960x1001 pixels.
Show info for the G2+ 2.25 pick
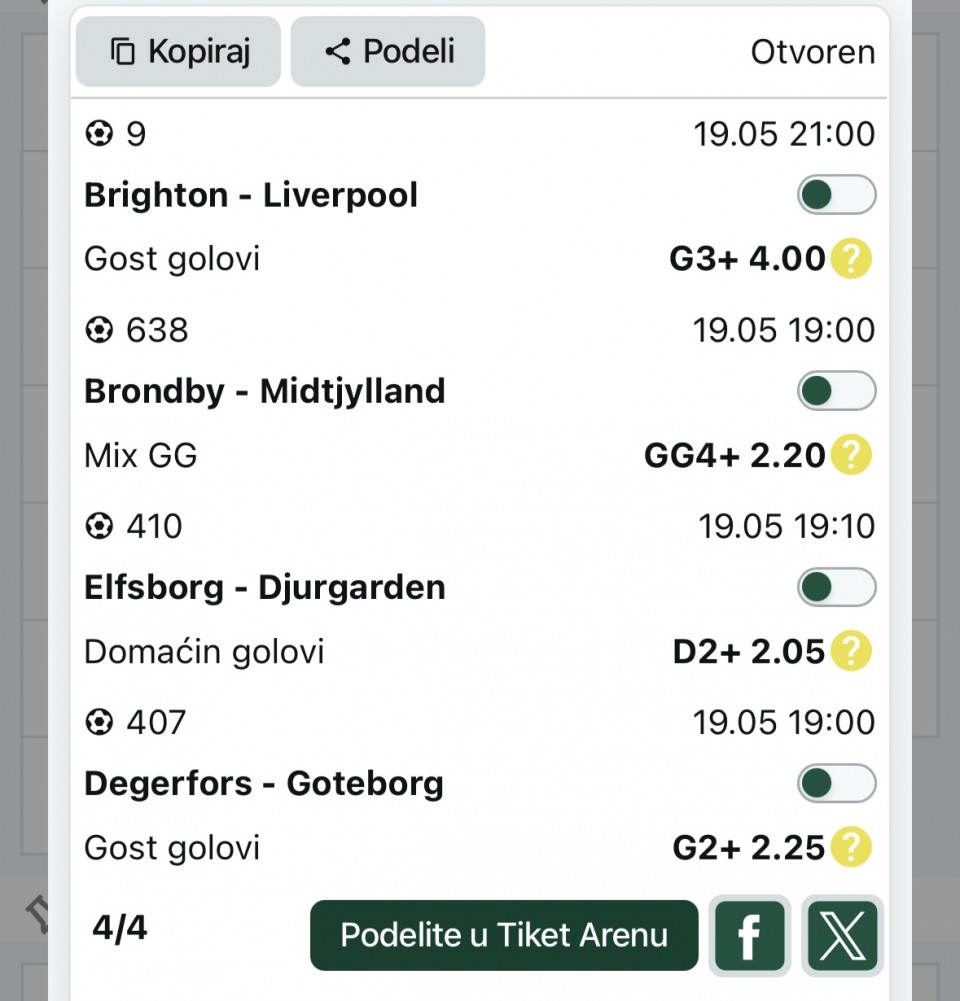[x=851, y=847]
